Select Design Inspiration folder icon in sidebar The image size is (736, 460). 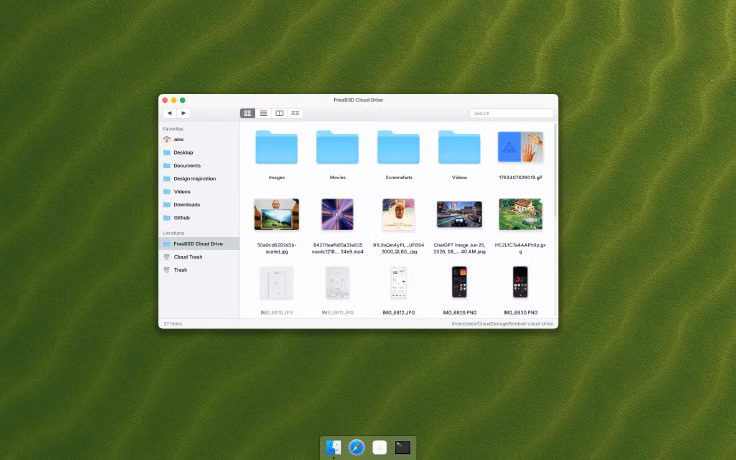point(167,179)
